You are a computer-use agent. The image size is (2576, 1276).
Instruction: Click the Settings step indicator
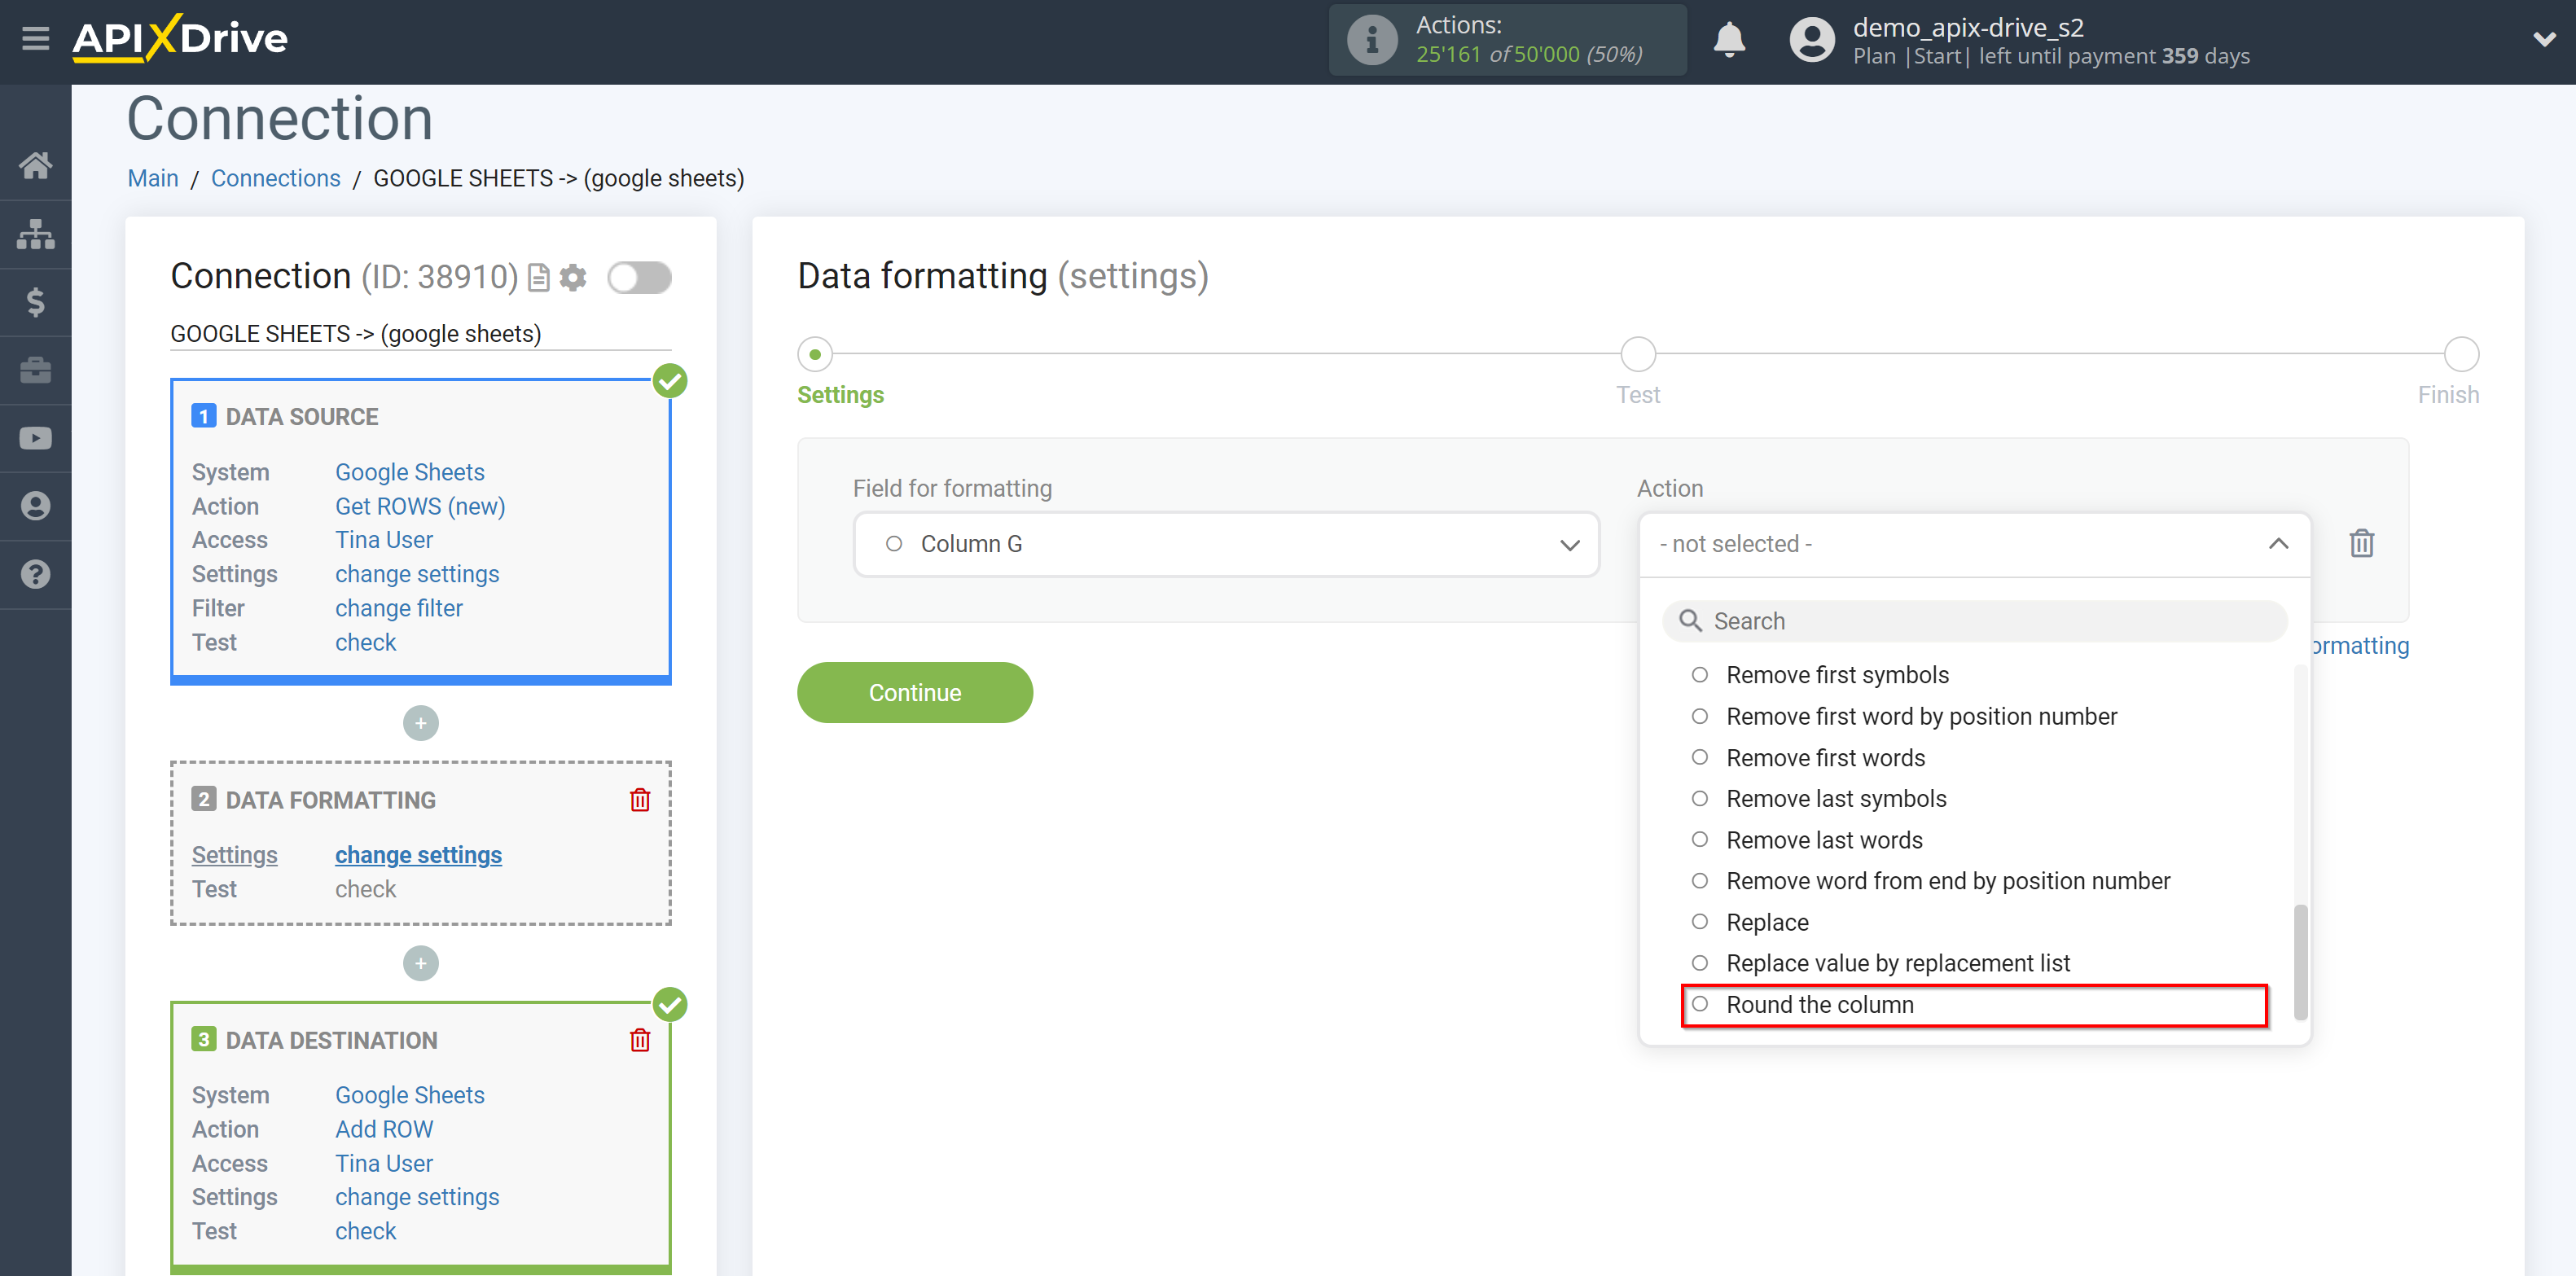815,353
